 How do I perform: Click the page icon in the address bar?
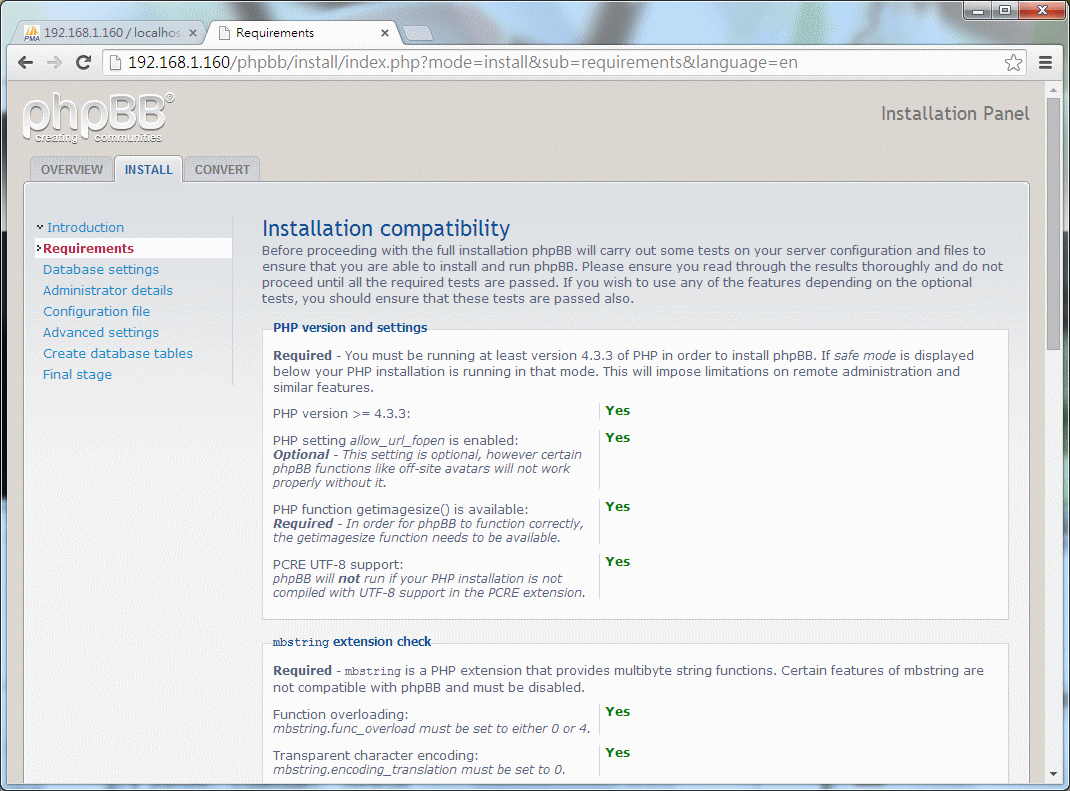[115, 63]
